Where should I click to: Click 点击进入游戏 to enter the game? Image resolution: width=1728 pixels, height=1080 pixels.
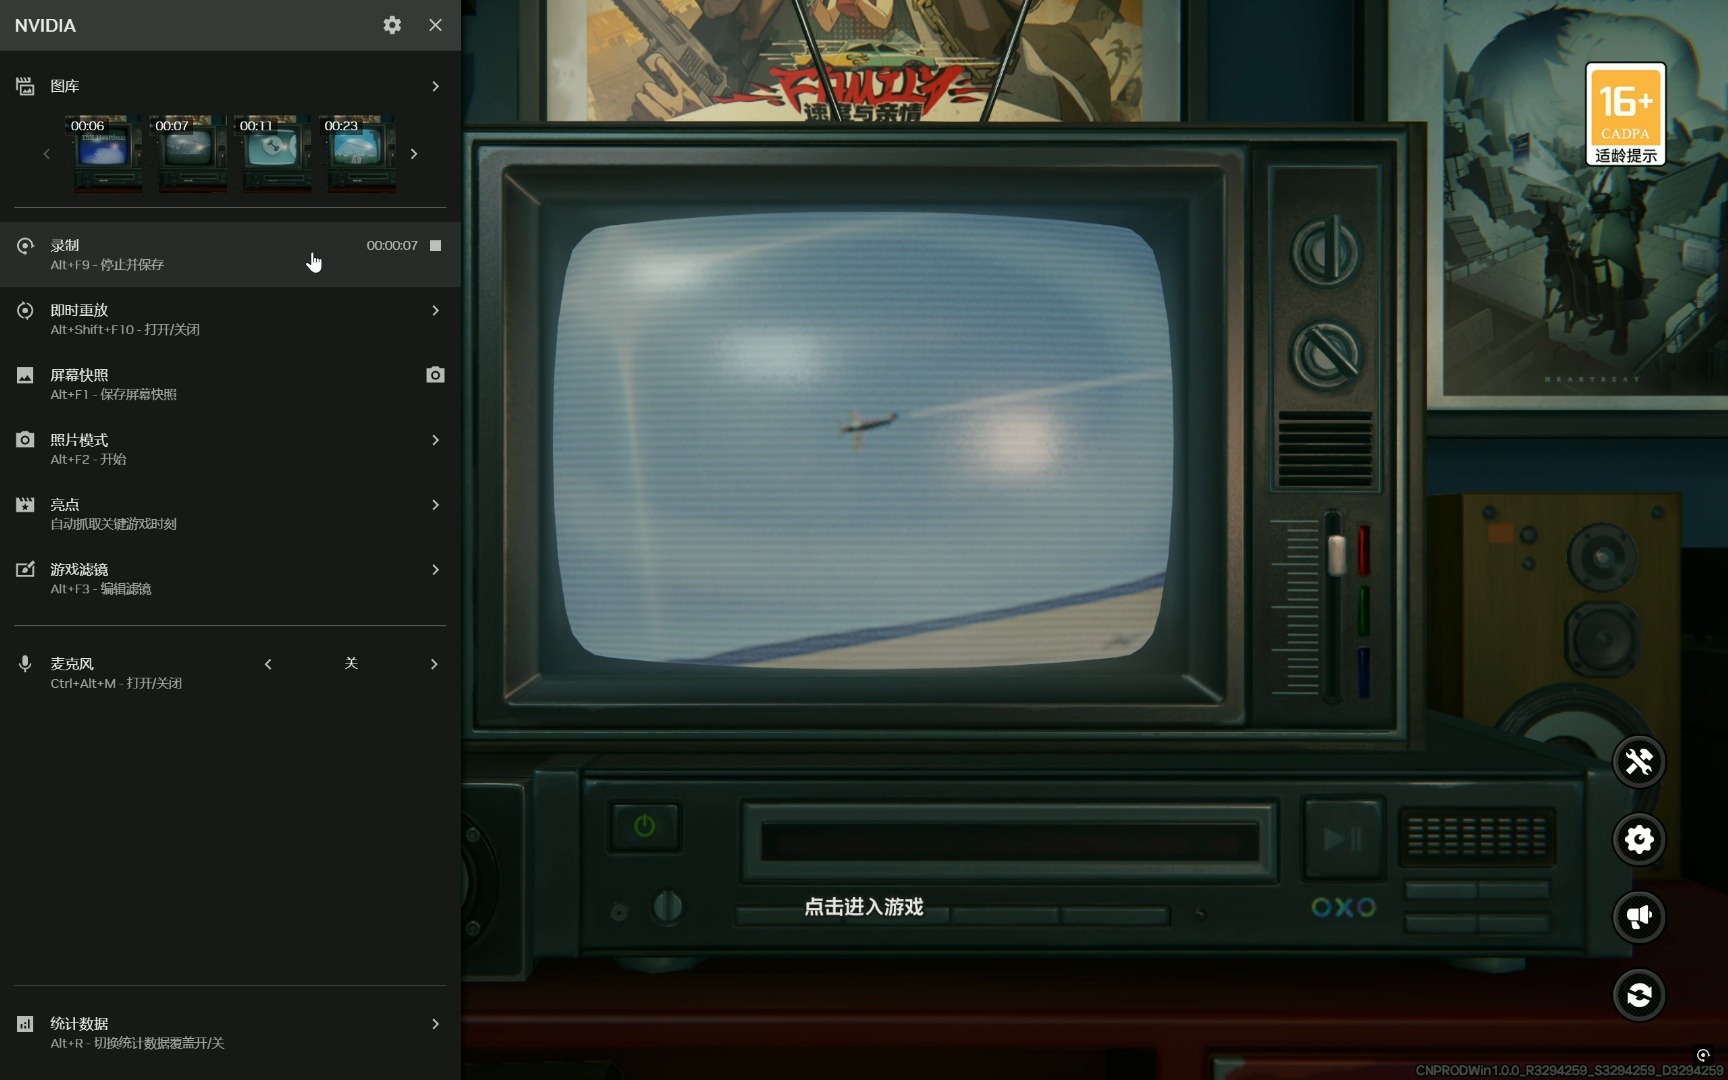[x=864, y=907]
